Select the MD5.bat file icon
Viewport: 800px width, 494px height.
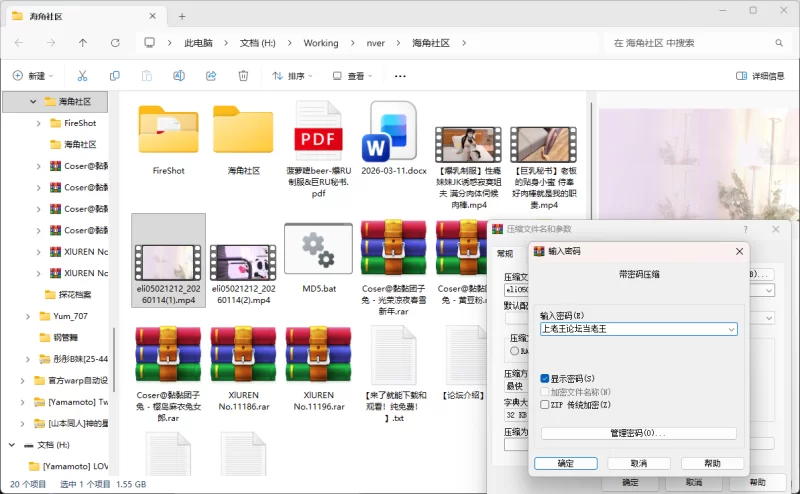pyautogui.click(x=318, y=247)
